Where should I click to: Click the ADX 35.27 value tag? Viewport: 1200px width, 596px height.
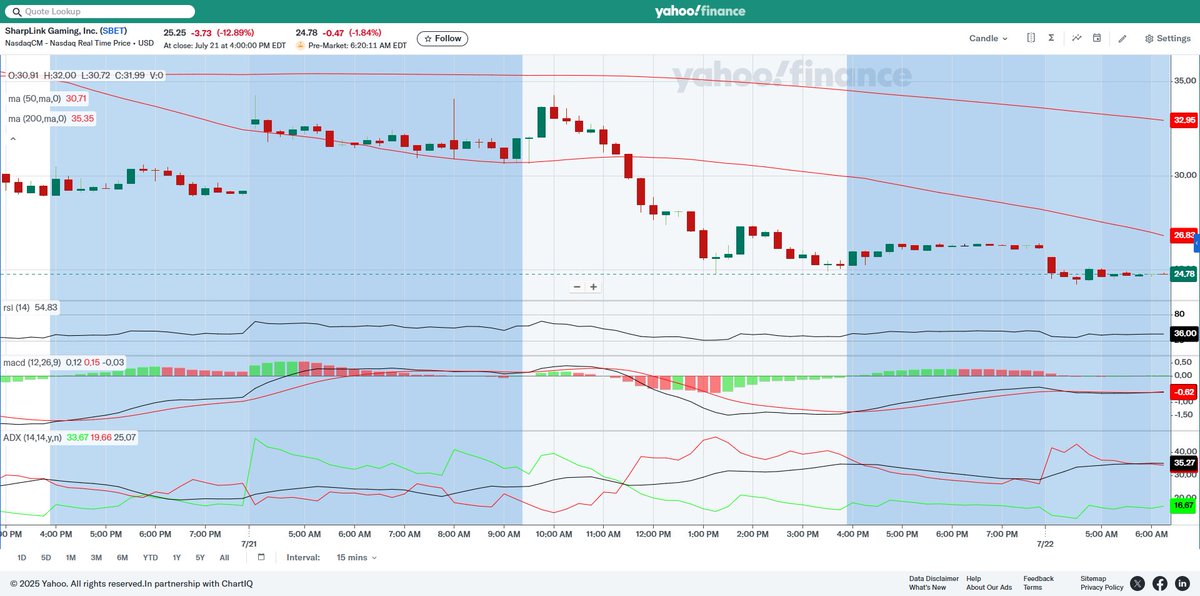pyautogui.click(x=1184, y=463)
